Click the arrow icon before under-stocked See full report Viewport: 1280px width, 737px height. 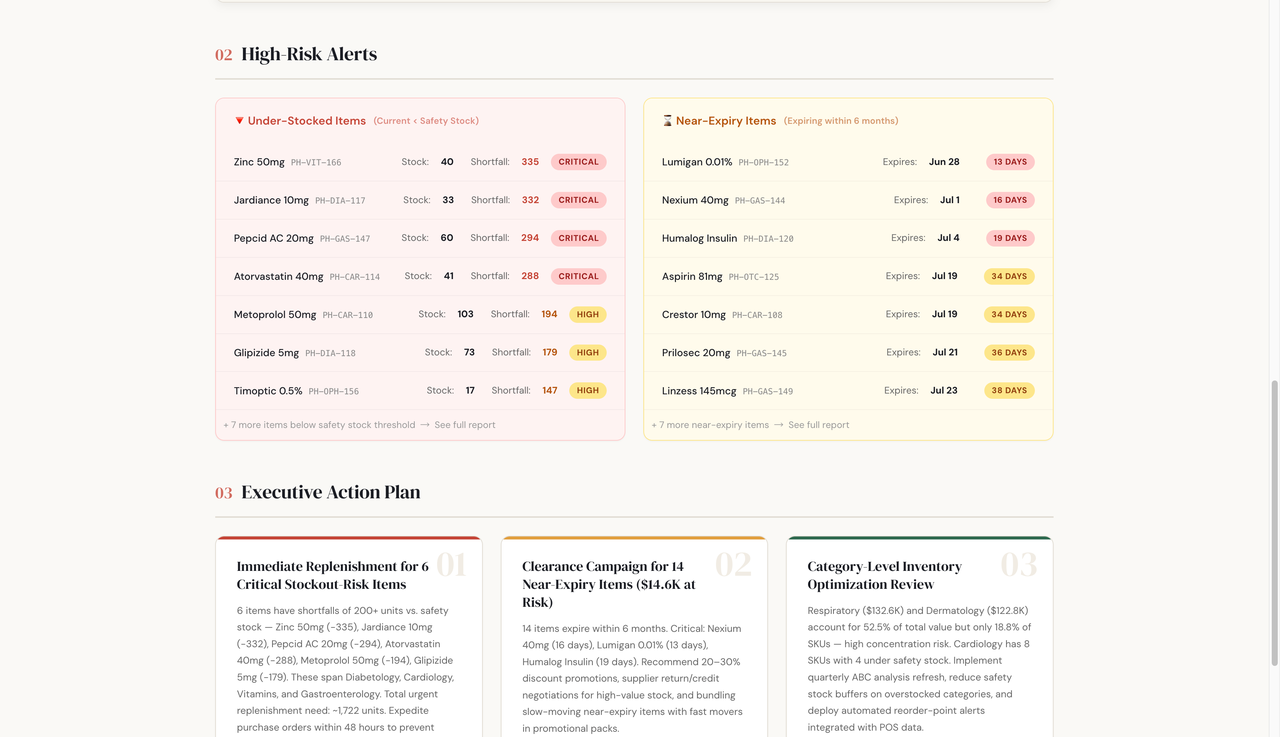(425, 425)
